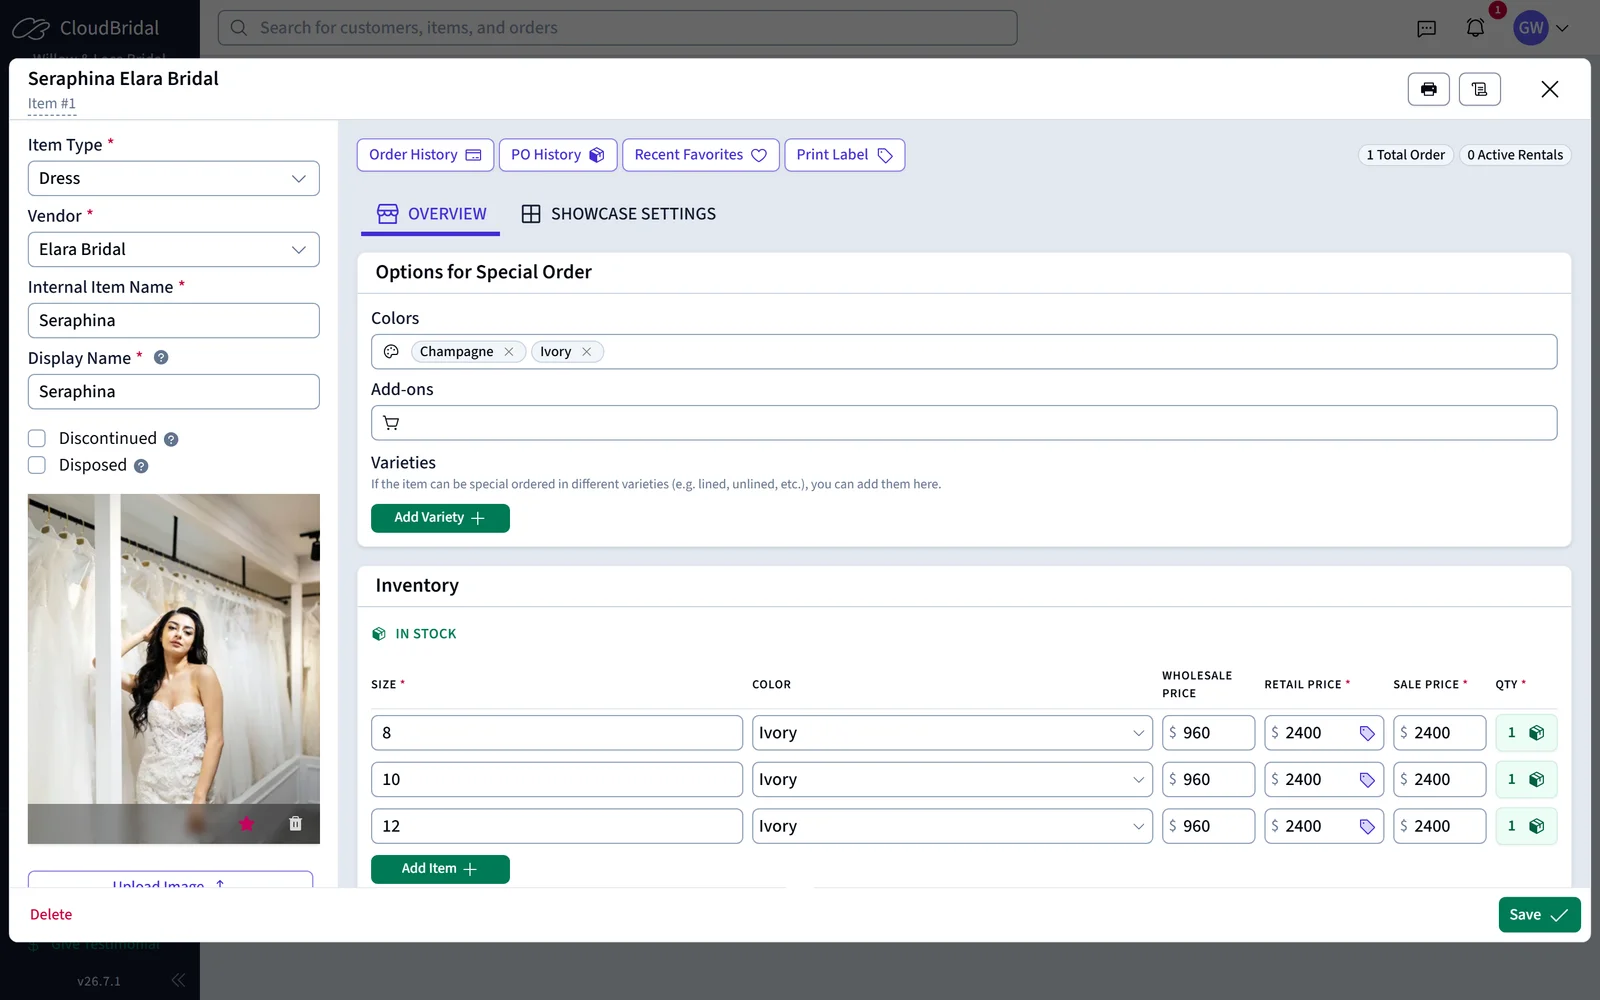The image size is (1600, 1000).
Task: Click the search magnifier icon
Action: (239, 28)
